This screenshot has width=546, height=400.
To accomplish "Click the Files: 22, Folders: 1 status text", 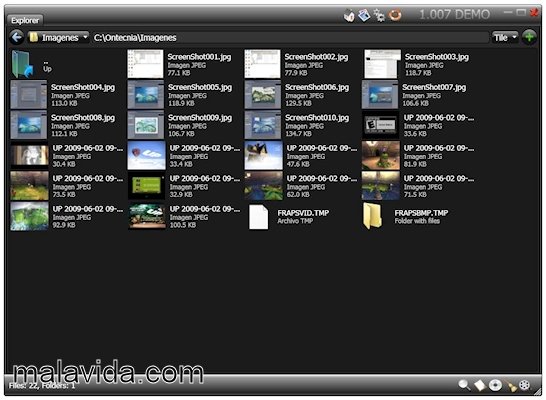I will coord(42,386).
